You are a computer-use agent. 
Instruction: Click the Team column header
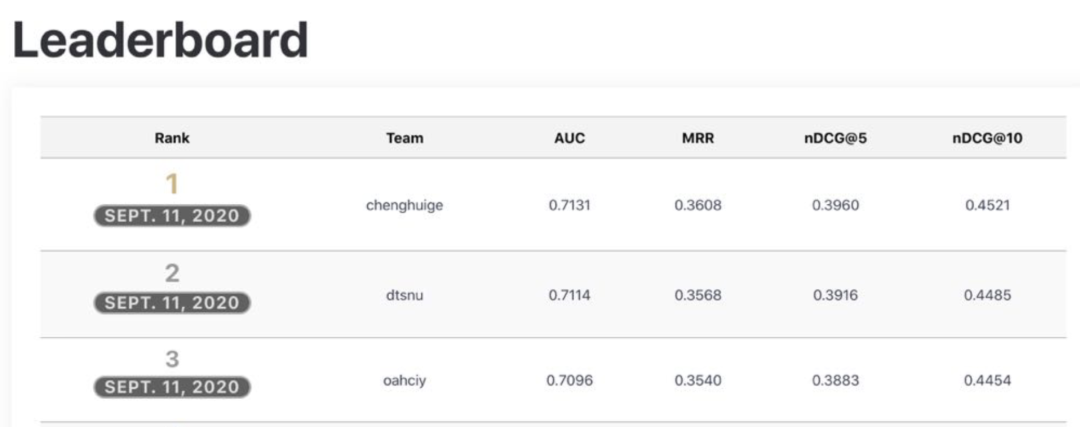point(404,138)
